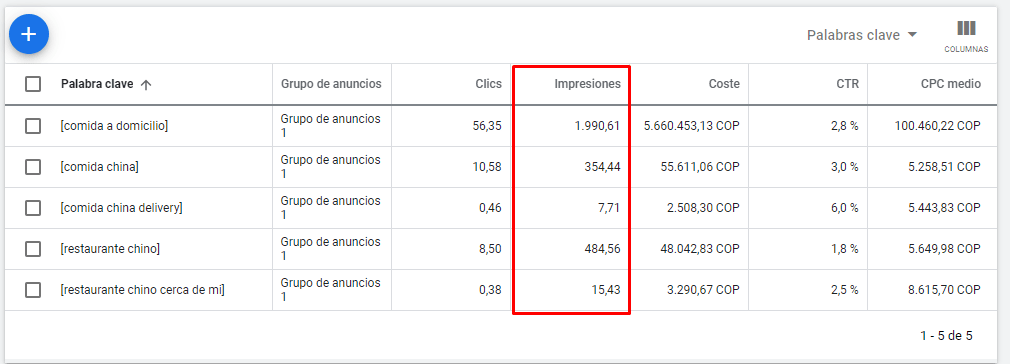Toggle the select-all checkbox in header
This screenshot has width=1010, height=364.
[33, 84]
